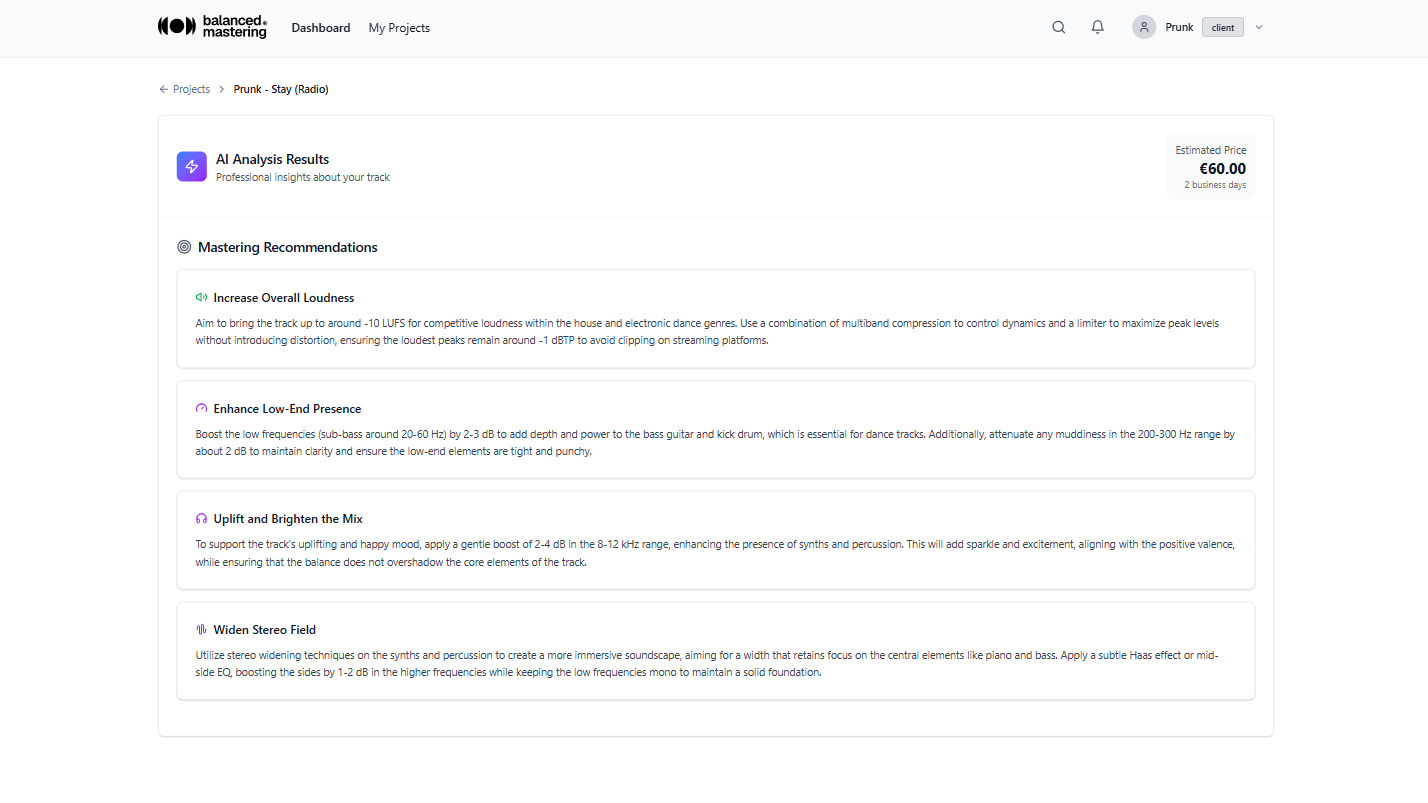Click the balanced mastering logo
The width and height of the screenshot is (1428, 803).
point(211,27)
